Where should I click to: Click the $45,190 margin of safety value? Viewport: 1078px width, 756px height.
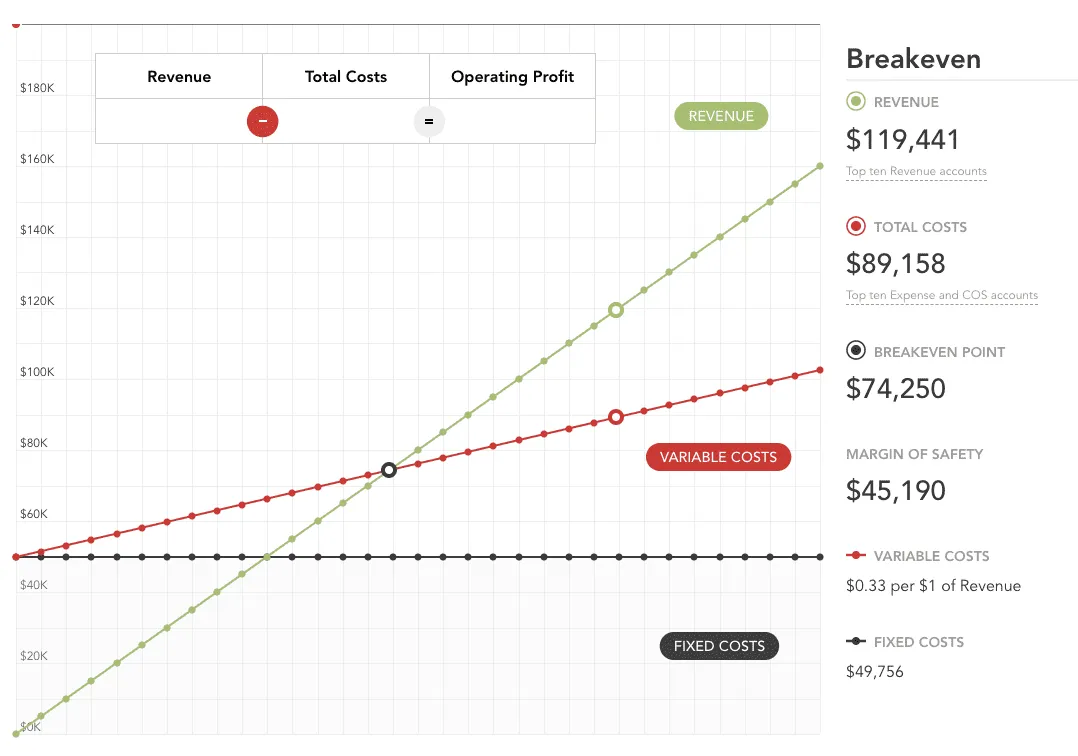[x=895, y=490]
